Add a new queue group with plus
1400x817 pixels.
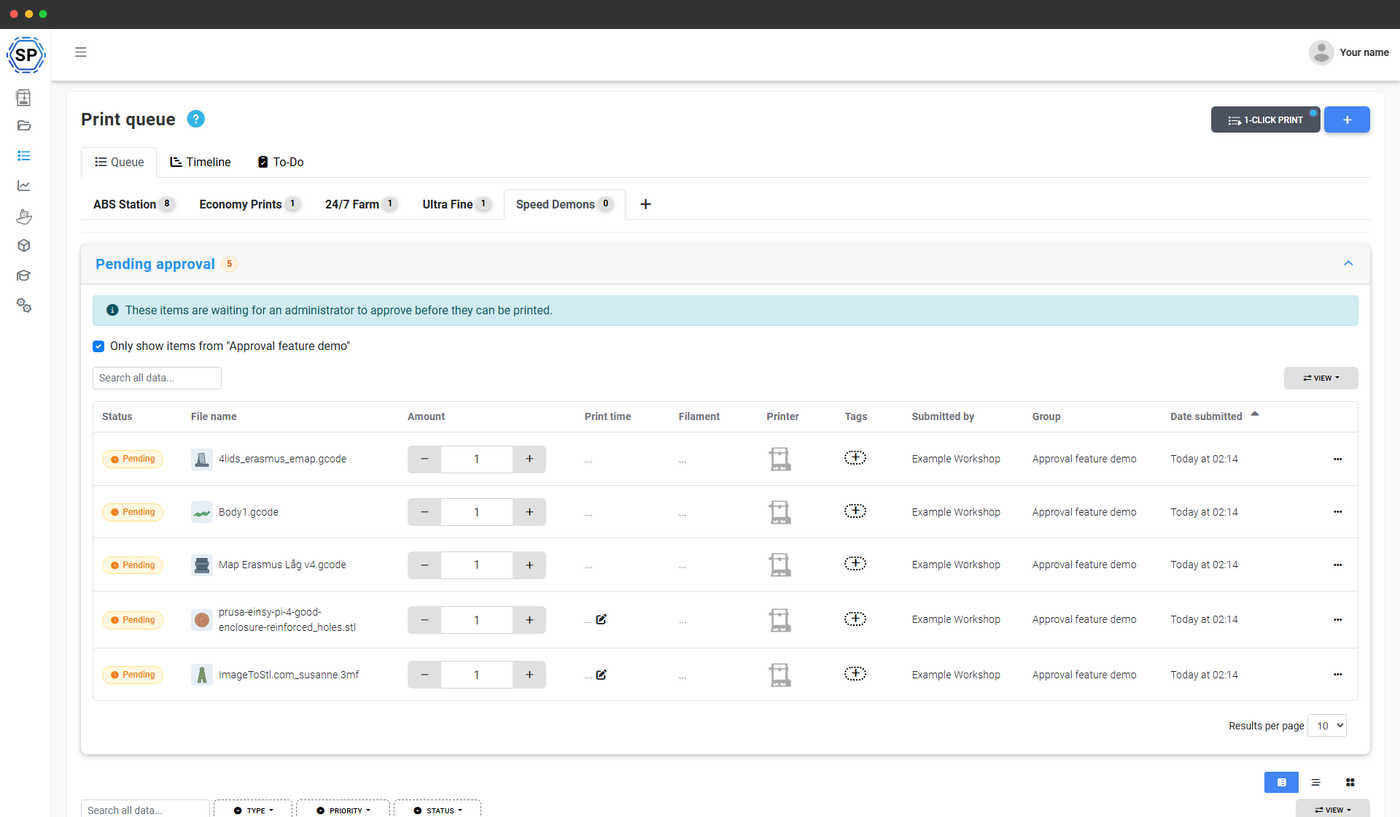pyautogui.click(x=645, y=204)
